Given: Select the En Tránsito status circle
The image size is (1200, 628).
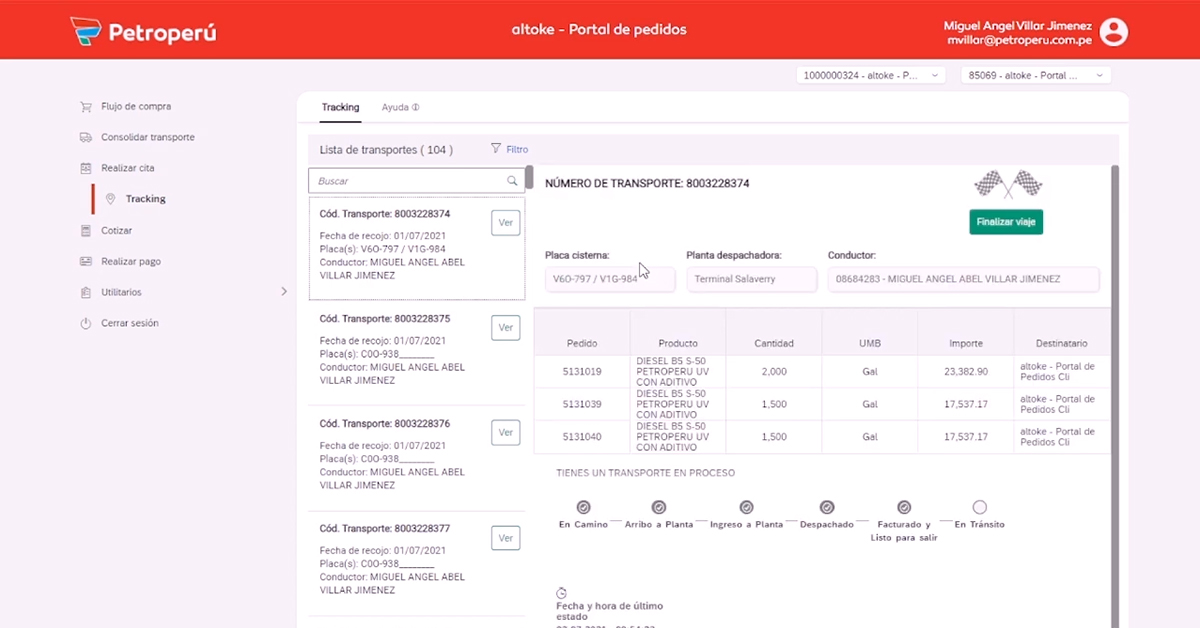Looking at the screenshot, I should click(x=979, y=507).
